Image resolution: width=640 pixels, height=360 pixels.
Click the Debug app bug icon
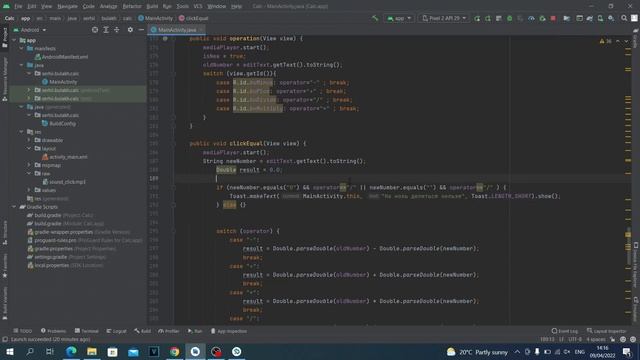click(x=509, y=18)
